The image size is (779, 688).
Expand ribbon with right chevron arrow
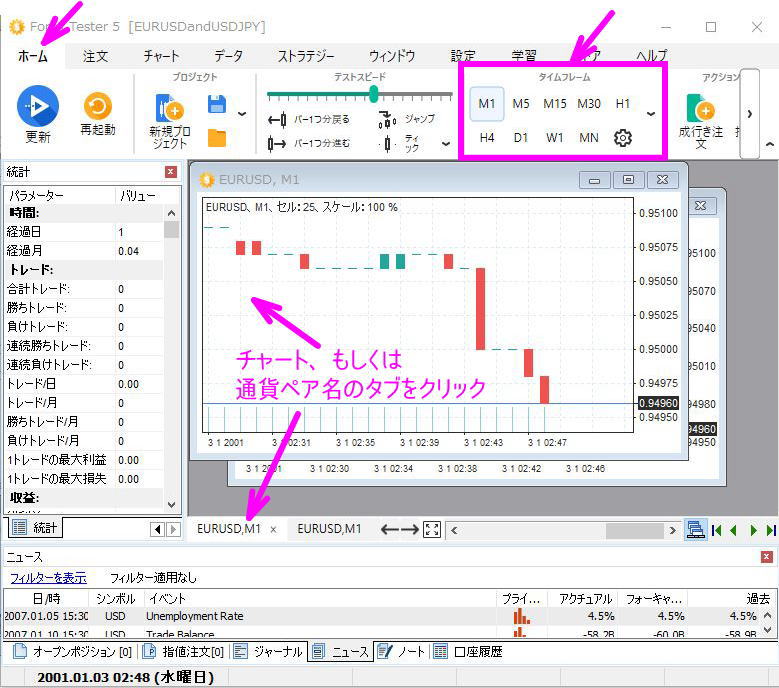[x=750, y=114]
